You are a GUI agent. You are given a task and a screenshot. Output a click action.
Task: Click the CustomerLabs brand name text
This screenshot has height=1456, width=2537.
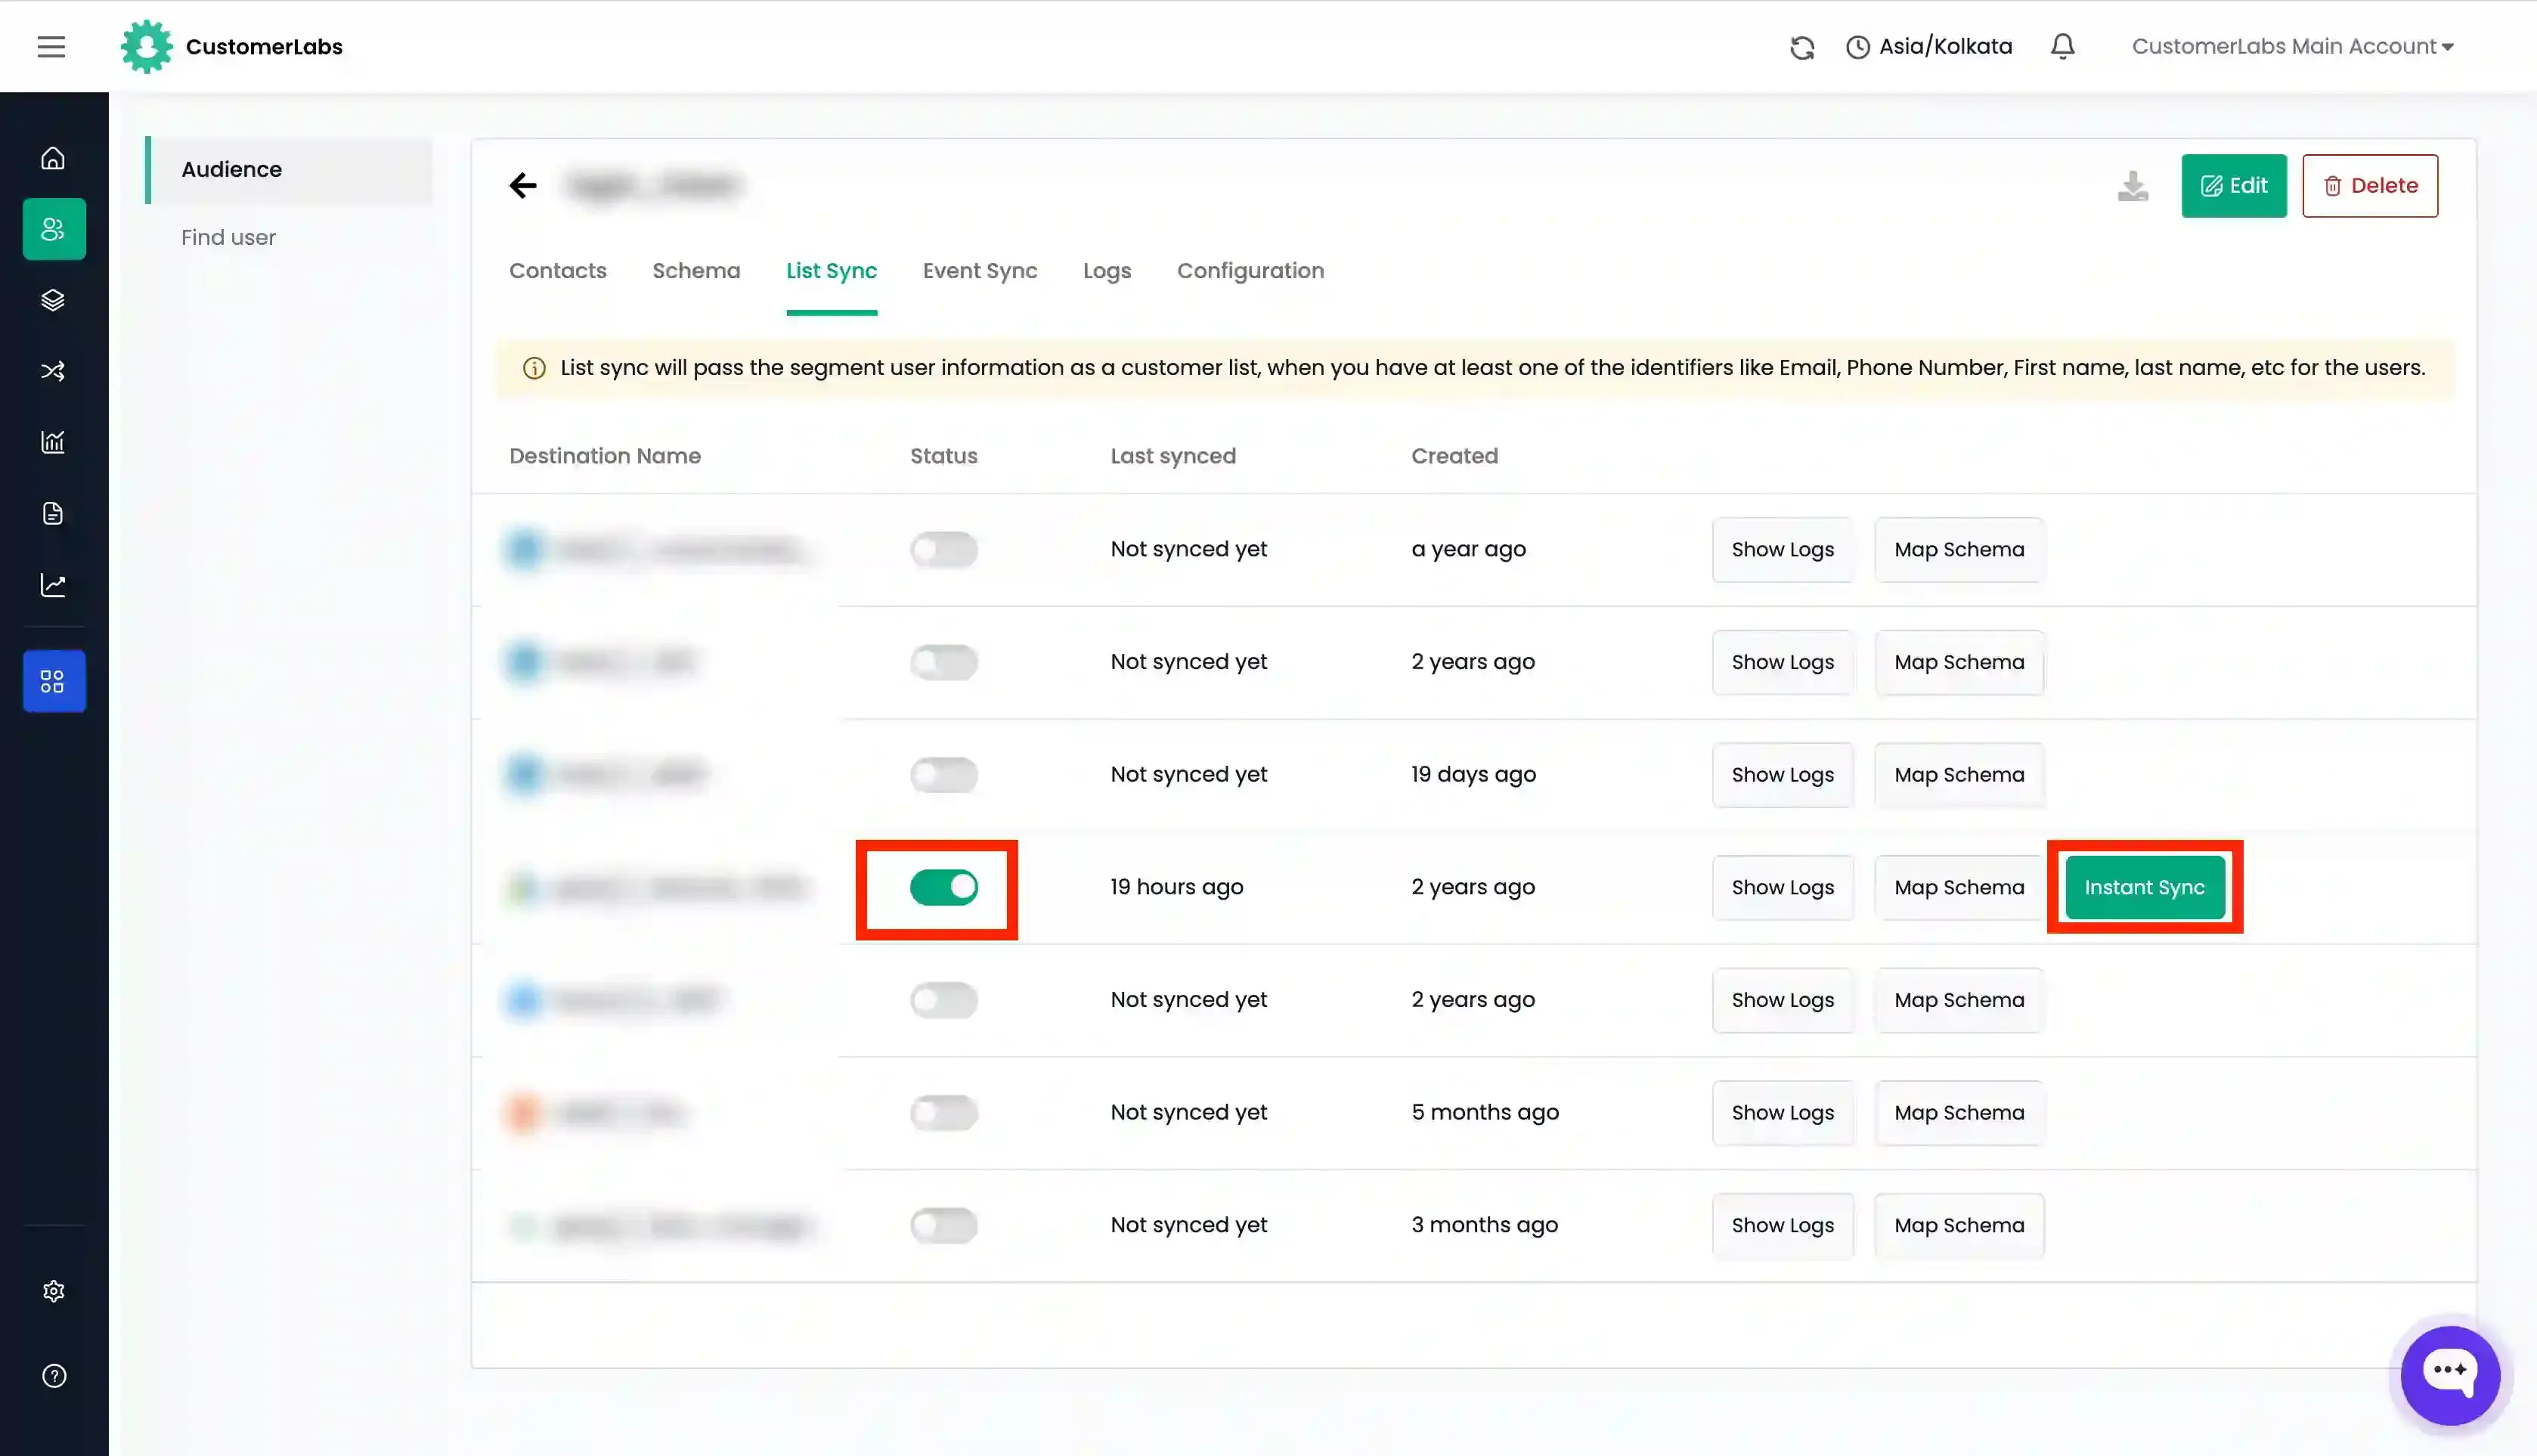pos(264,46)
